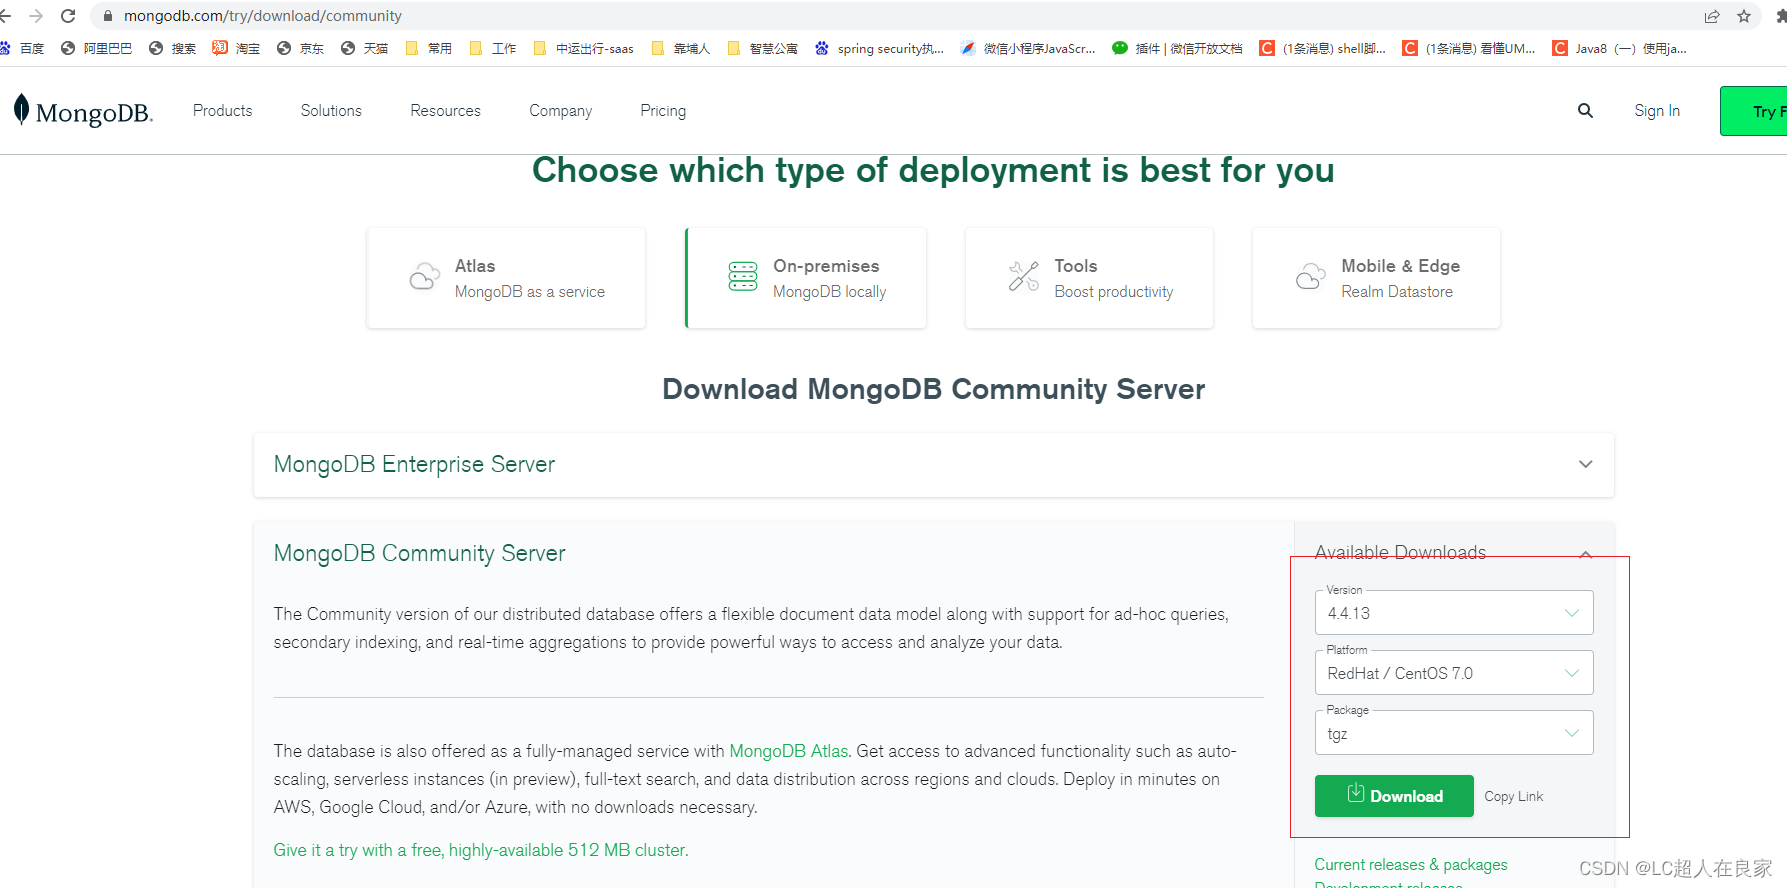Open the 京东 bookmark
The image size is (1787, 888).
coord(300,48)
